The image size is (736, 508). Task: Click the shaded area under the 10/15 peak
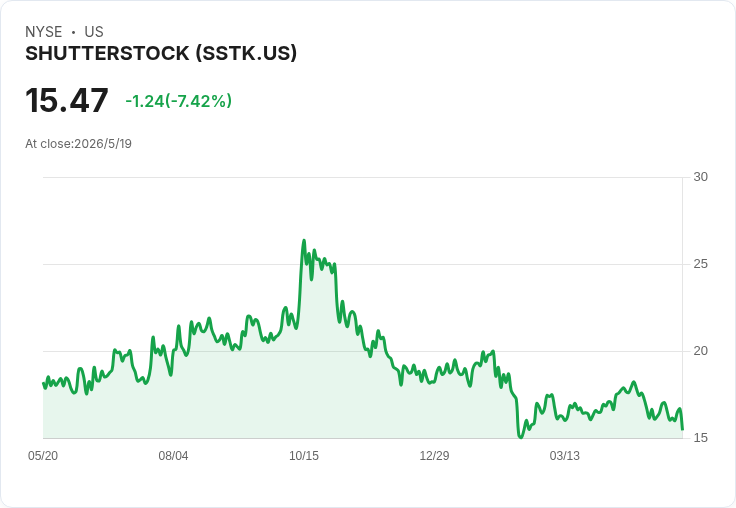click(x=310, y=366)
